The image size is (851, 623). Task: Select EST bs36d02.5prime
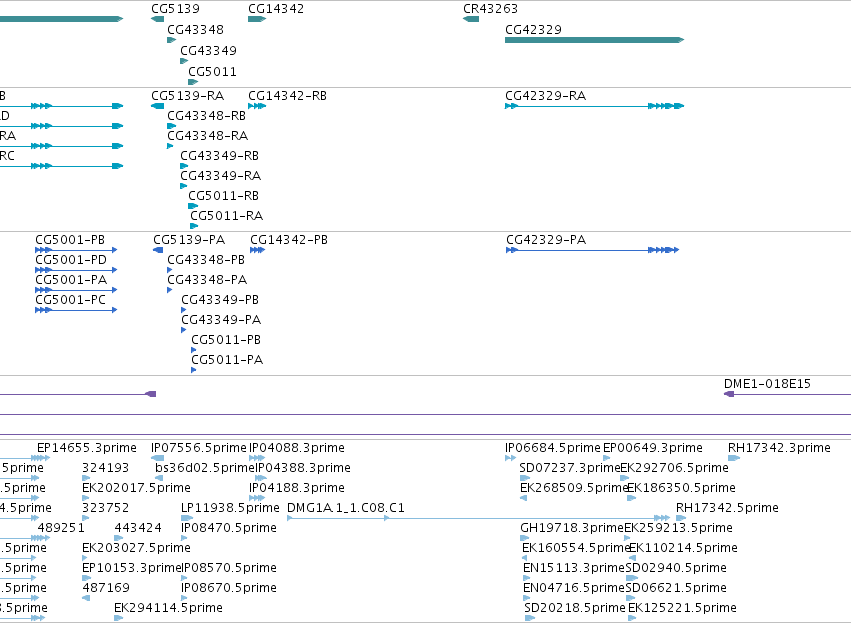[205, 468]
